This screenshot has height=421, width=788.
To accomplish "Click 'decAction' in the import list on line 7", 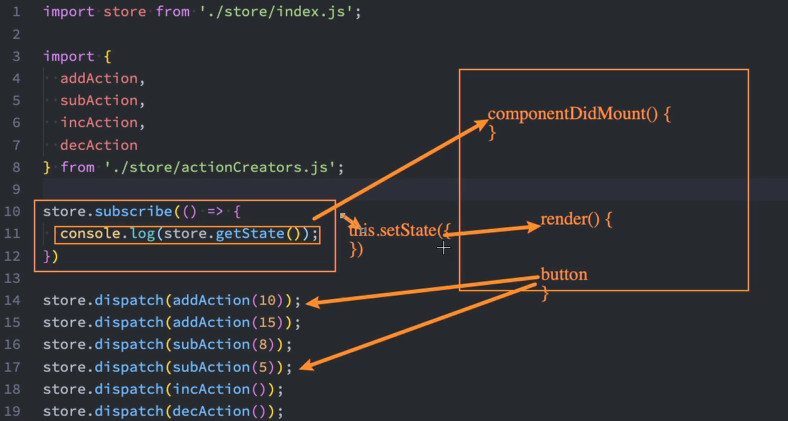I will pyautogui.click(x=99, y=145).
